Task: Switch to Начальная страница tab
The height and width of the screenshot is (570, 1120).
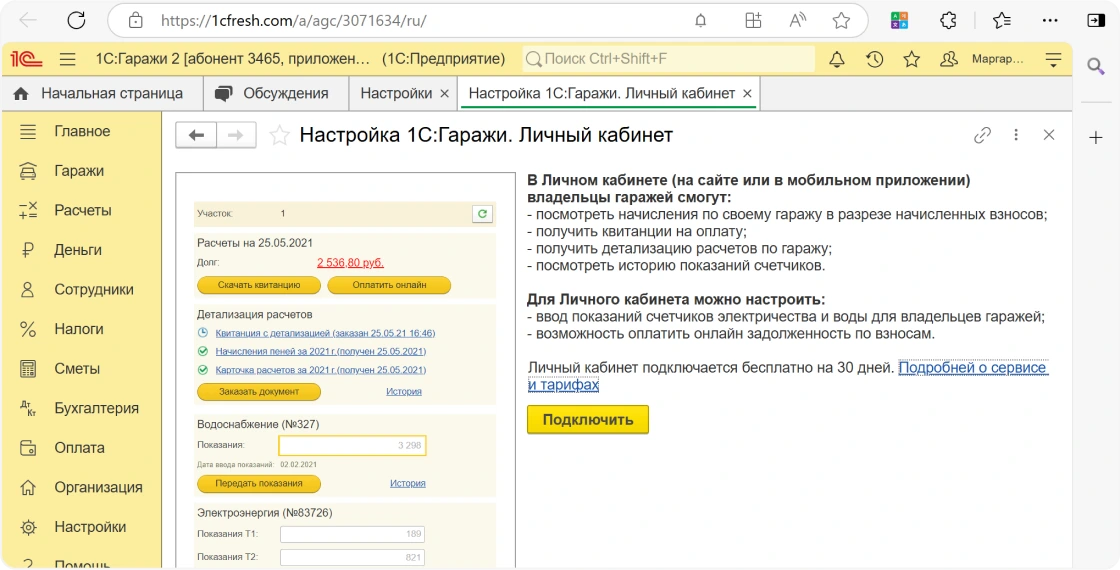Action: click(x=102, y=94)
